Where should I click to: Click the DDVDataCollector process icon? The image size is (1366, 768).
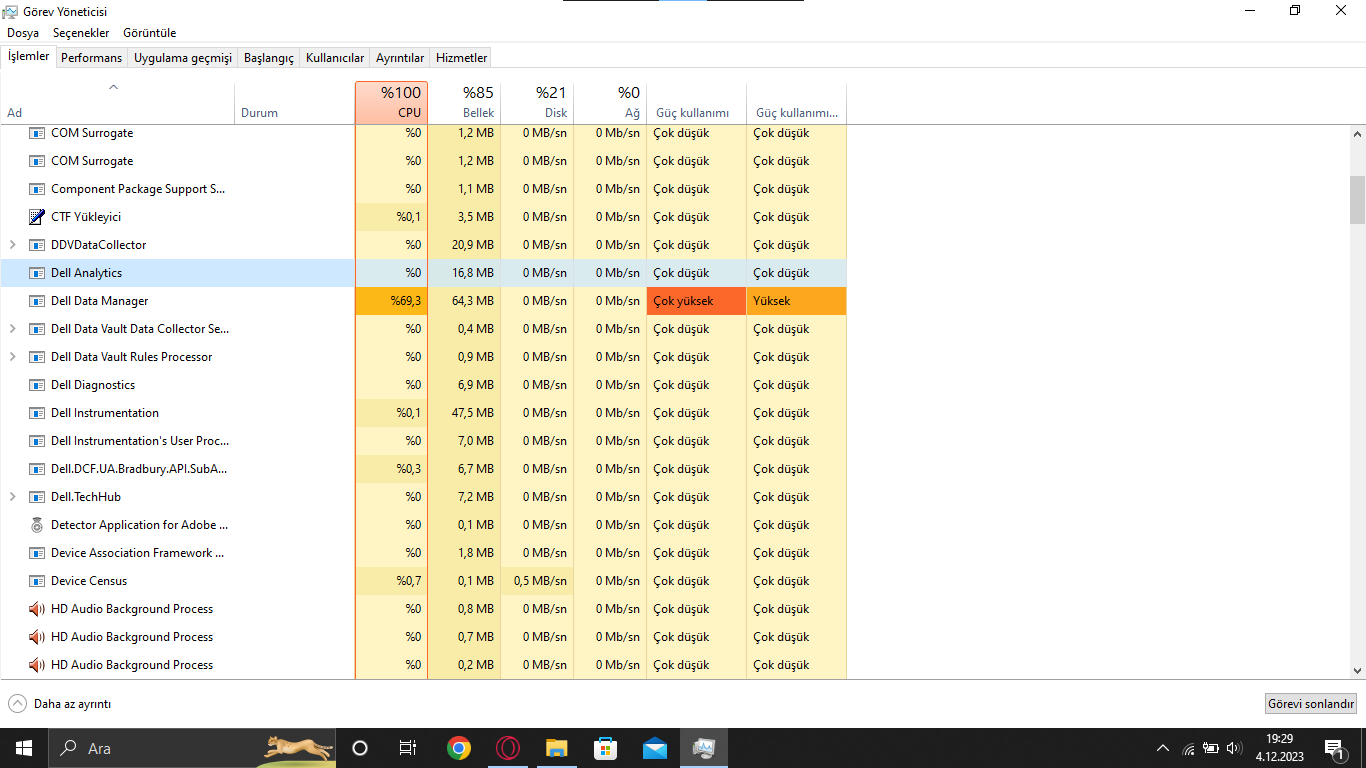click(x=37, y=245)
